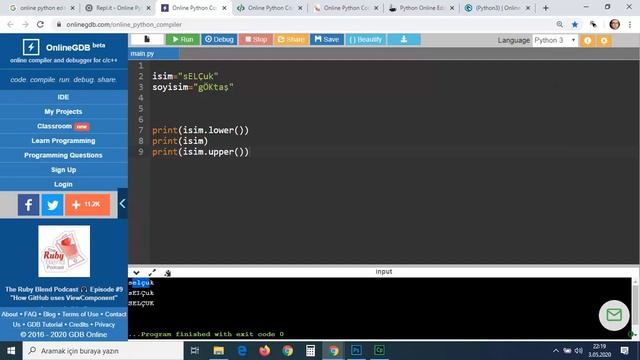This screenshot has height=360, width=640.
Task: Switch to the (Python3) Online browser tab
Action: (497, 8)
